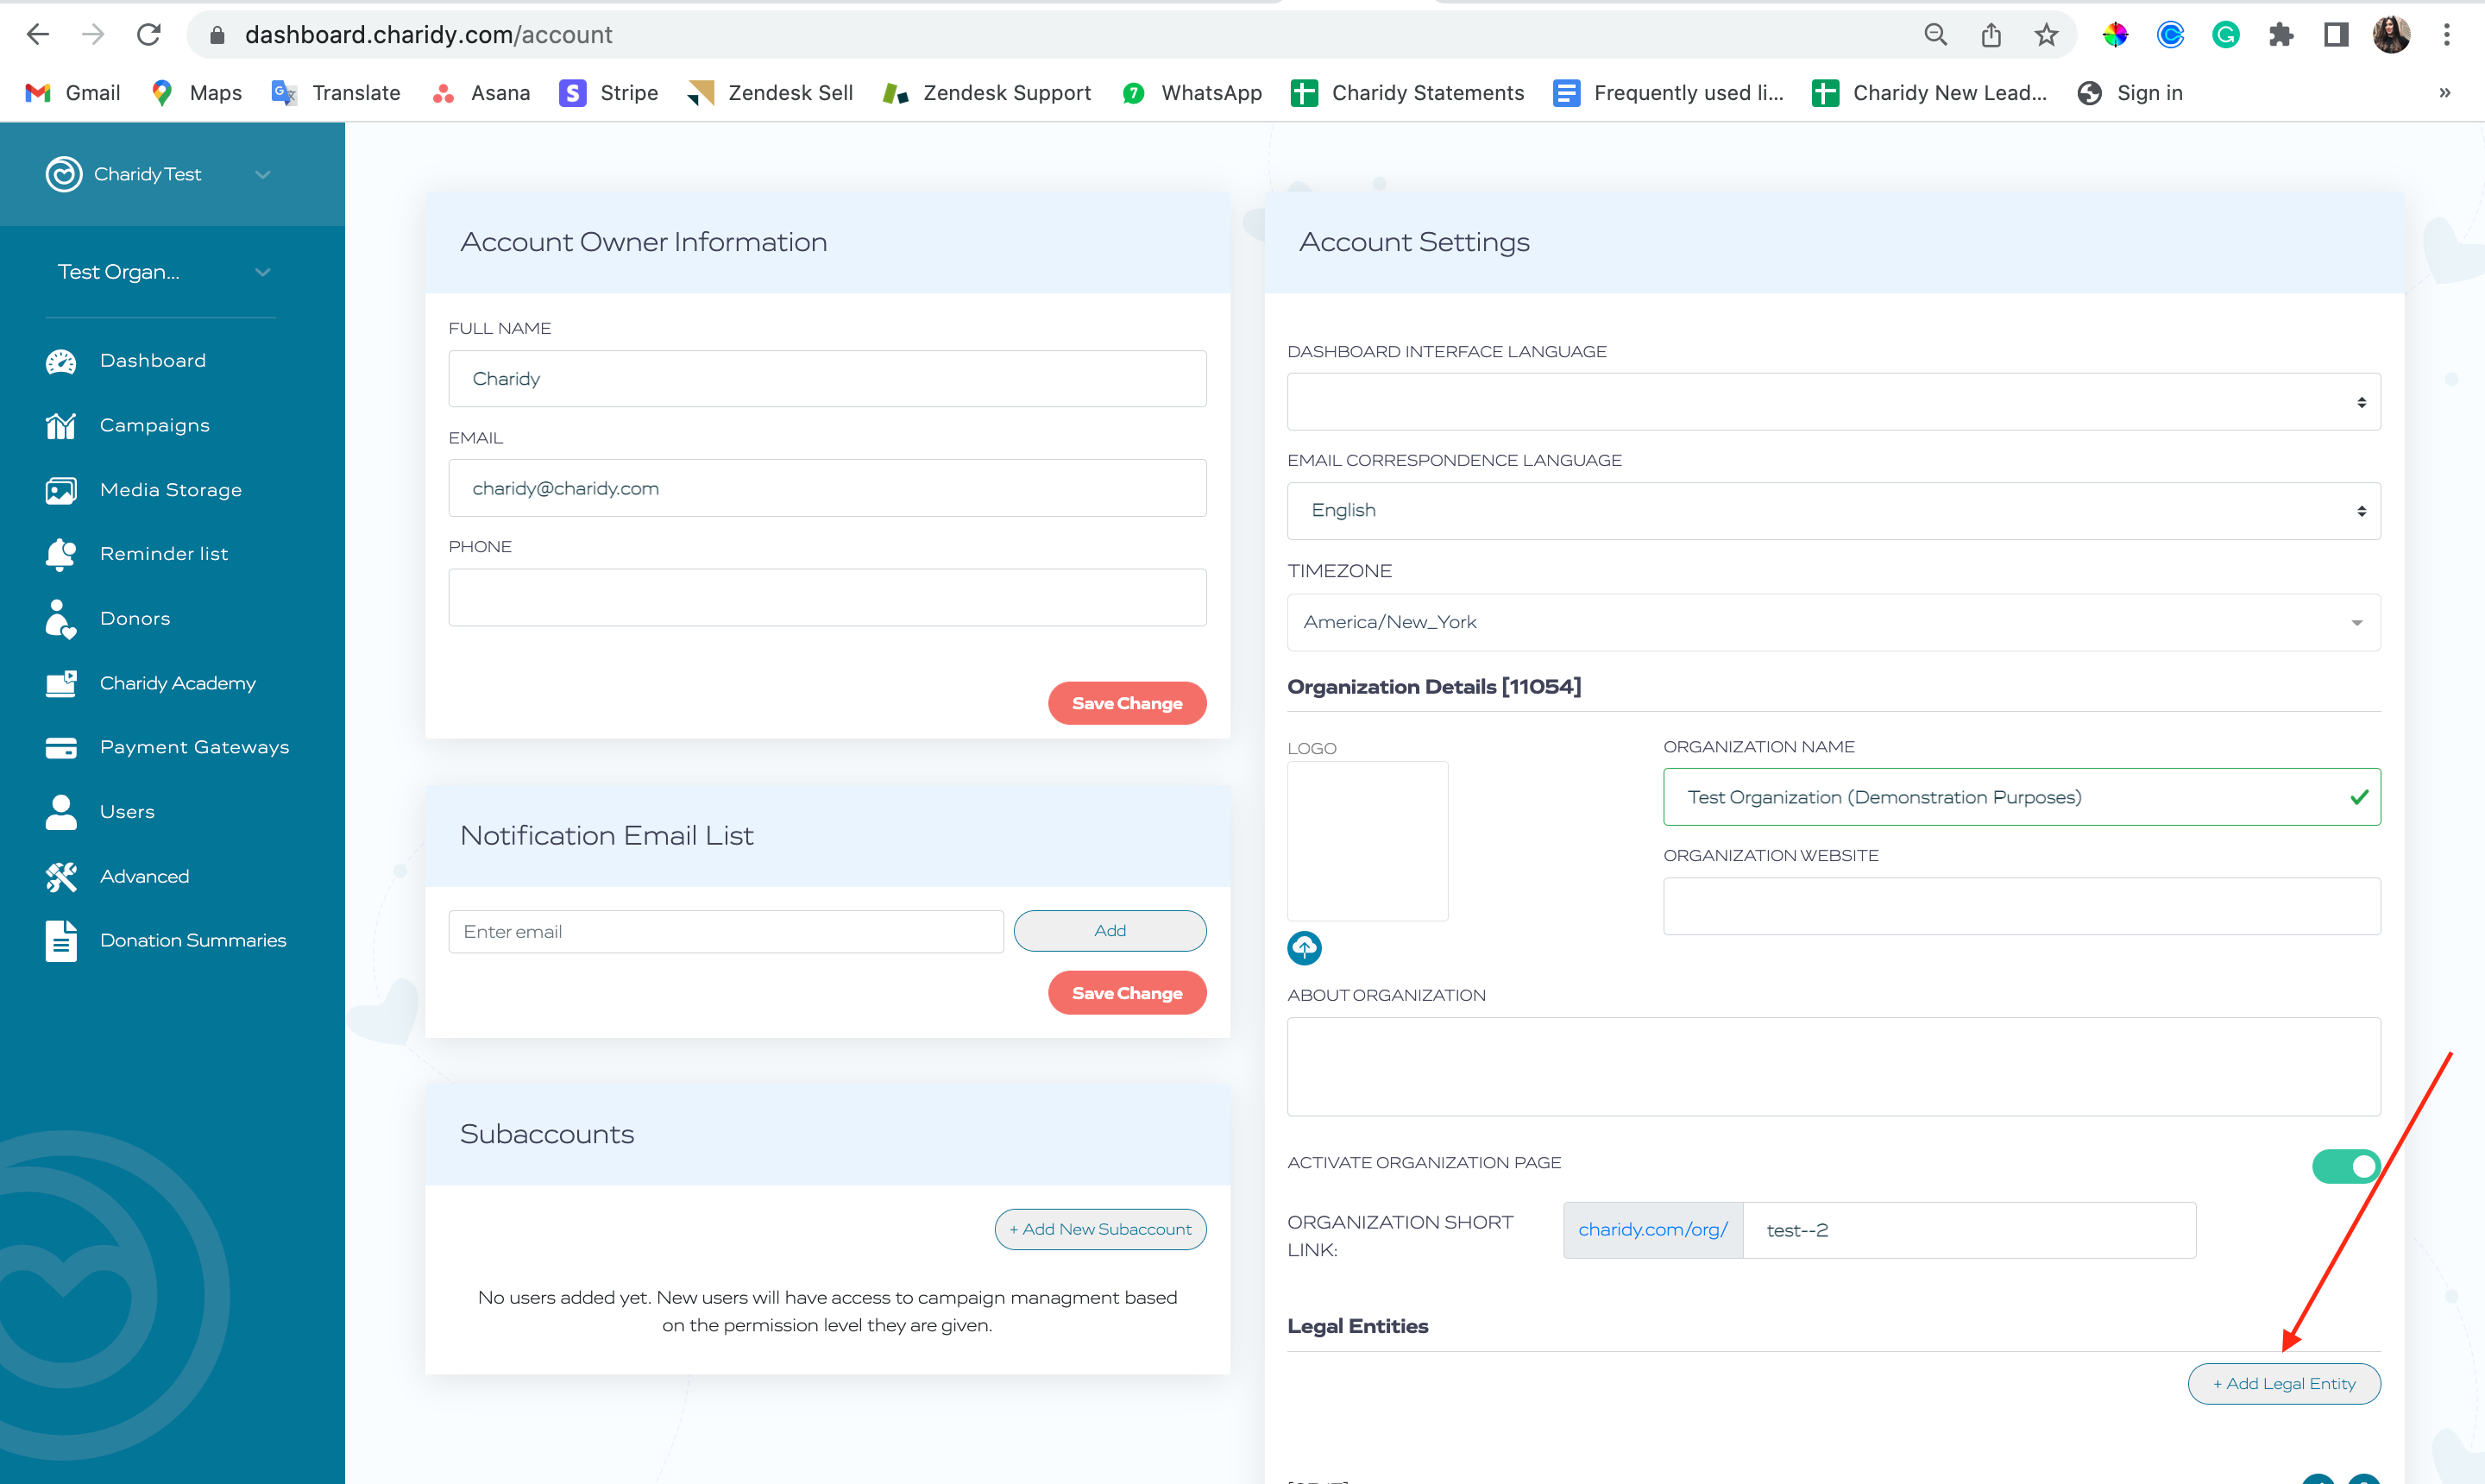Open the Donors icon in sidebar
The width and height of the screenshot is (2485, 1484).
tap(61, 619)
